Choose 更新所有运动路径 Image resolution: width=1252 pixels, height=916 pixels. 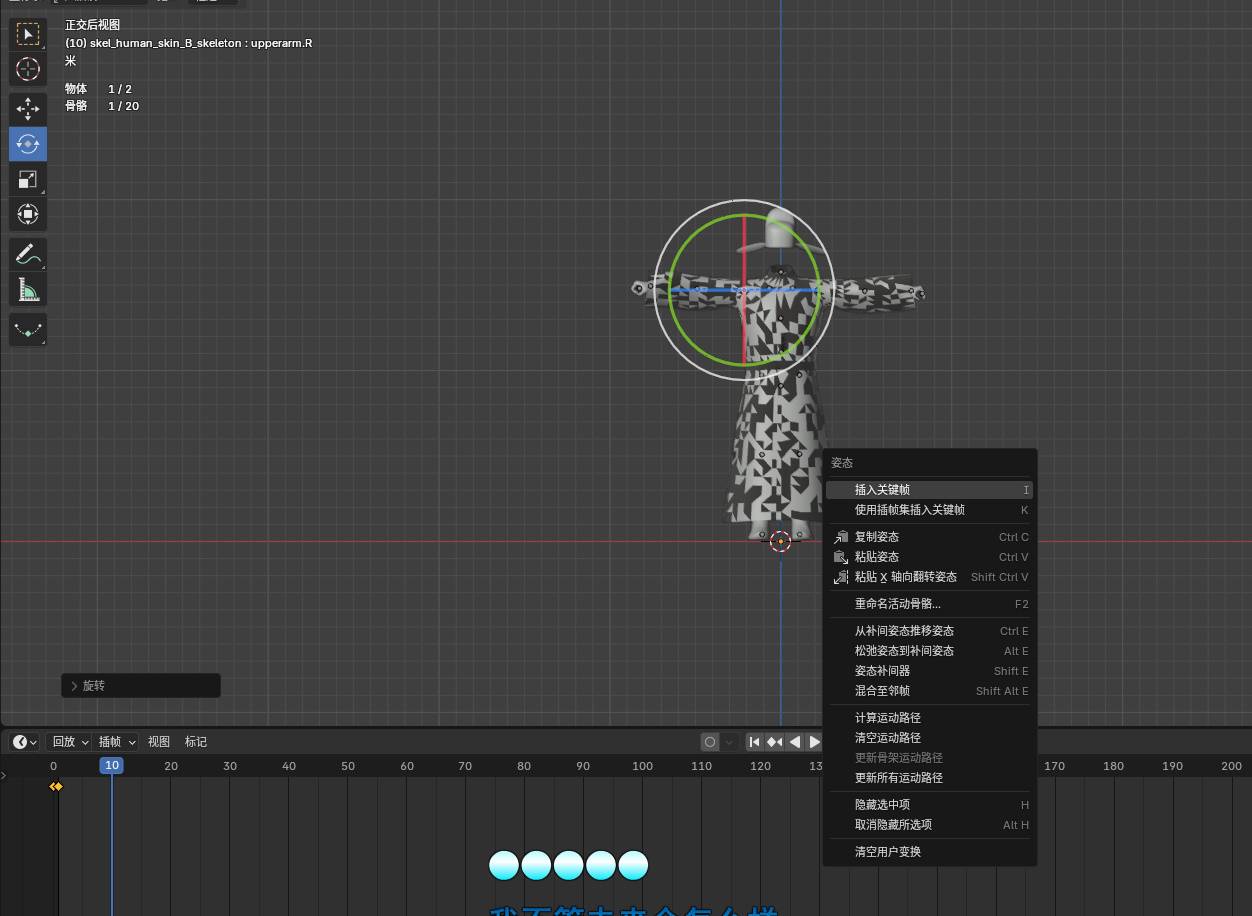(930, 778)
